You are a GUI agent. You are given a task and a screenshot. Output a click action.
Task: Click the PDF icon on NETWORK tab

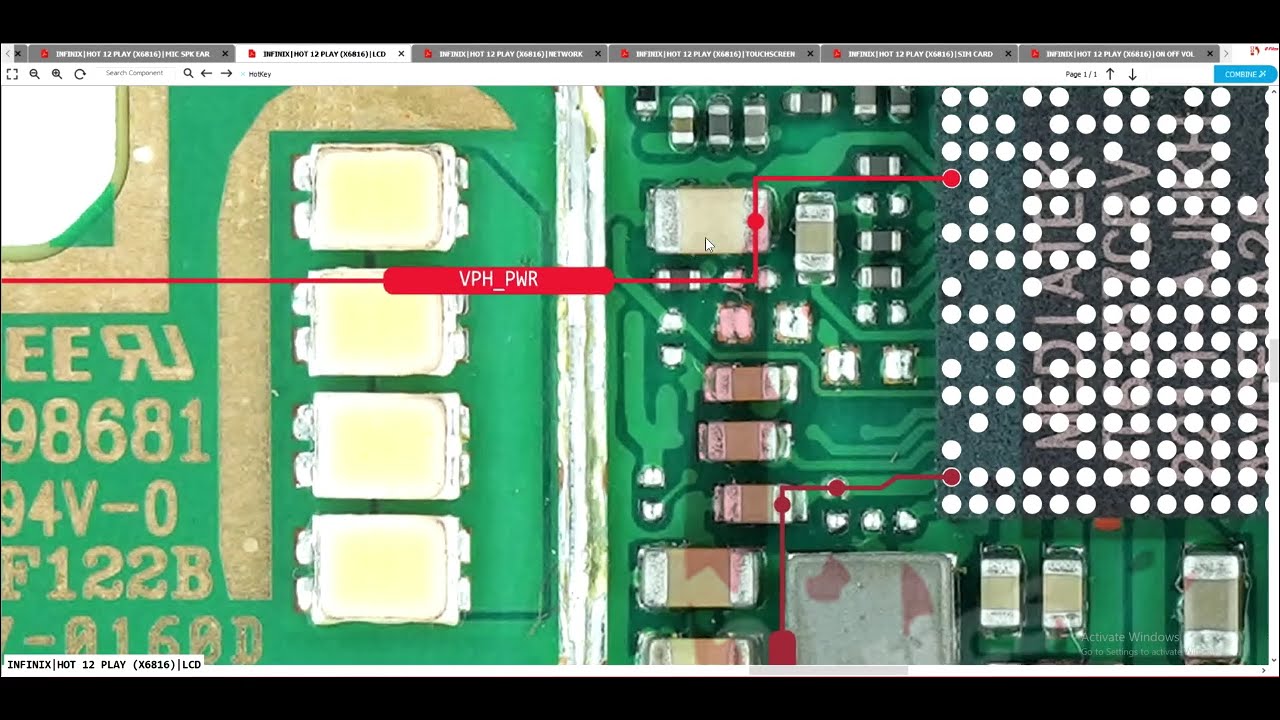428,54
